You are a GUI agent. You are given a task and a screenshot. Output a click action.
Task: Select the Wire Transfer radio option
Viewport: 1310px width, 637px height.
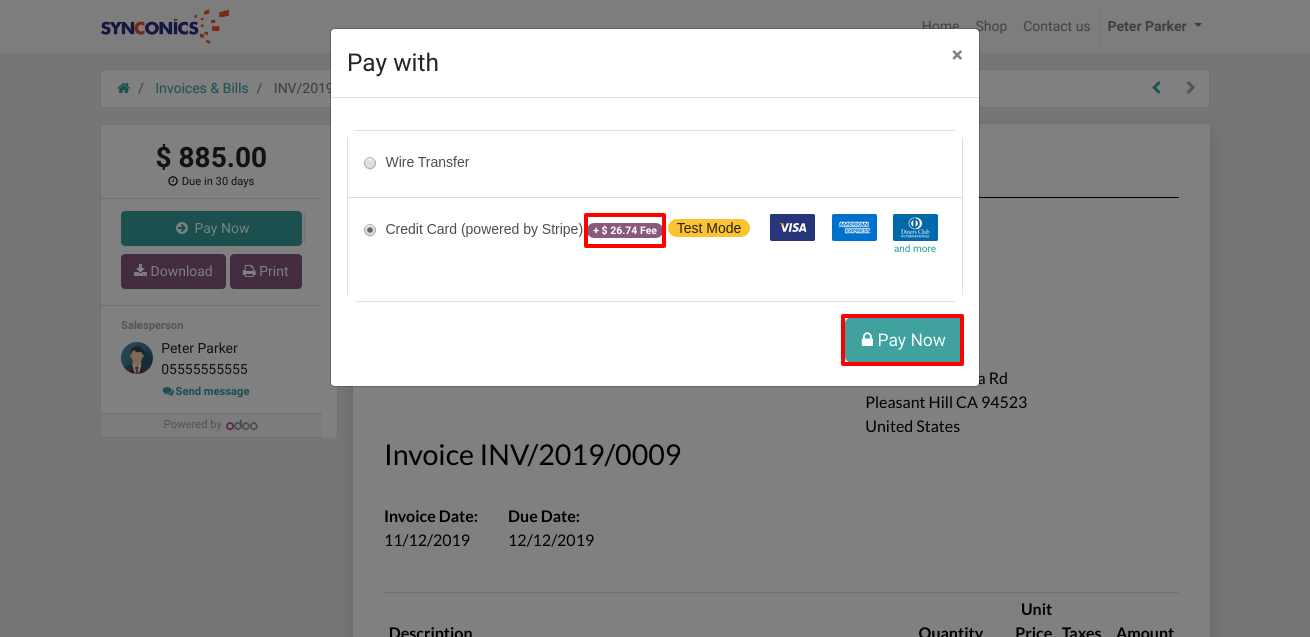point(370,163)
